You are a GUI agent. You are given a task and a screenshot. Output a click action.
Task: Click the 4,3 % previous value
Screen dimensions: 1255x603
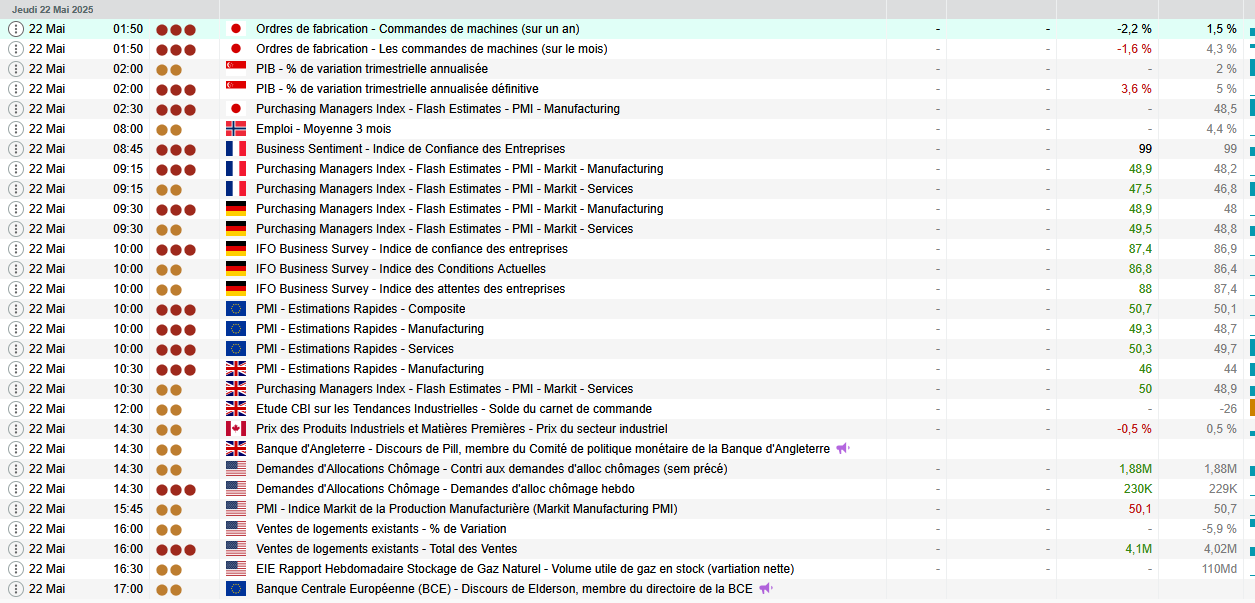coord(1221,49)
